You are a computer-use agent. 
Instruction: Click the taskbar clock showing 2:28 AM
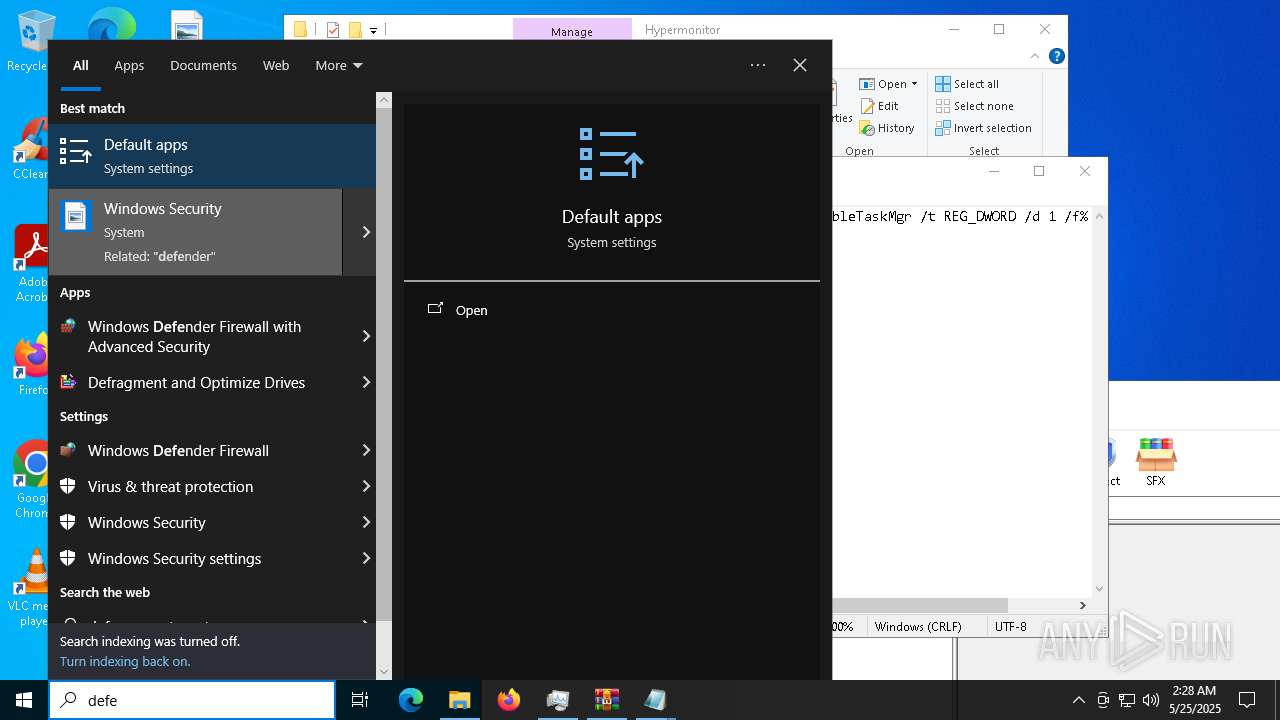tap(1195, 700)
